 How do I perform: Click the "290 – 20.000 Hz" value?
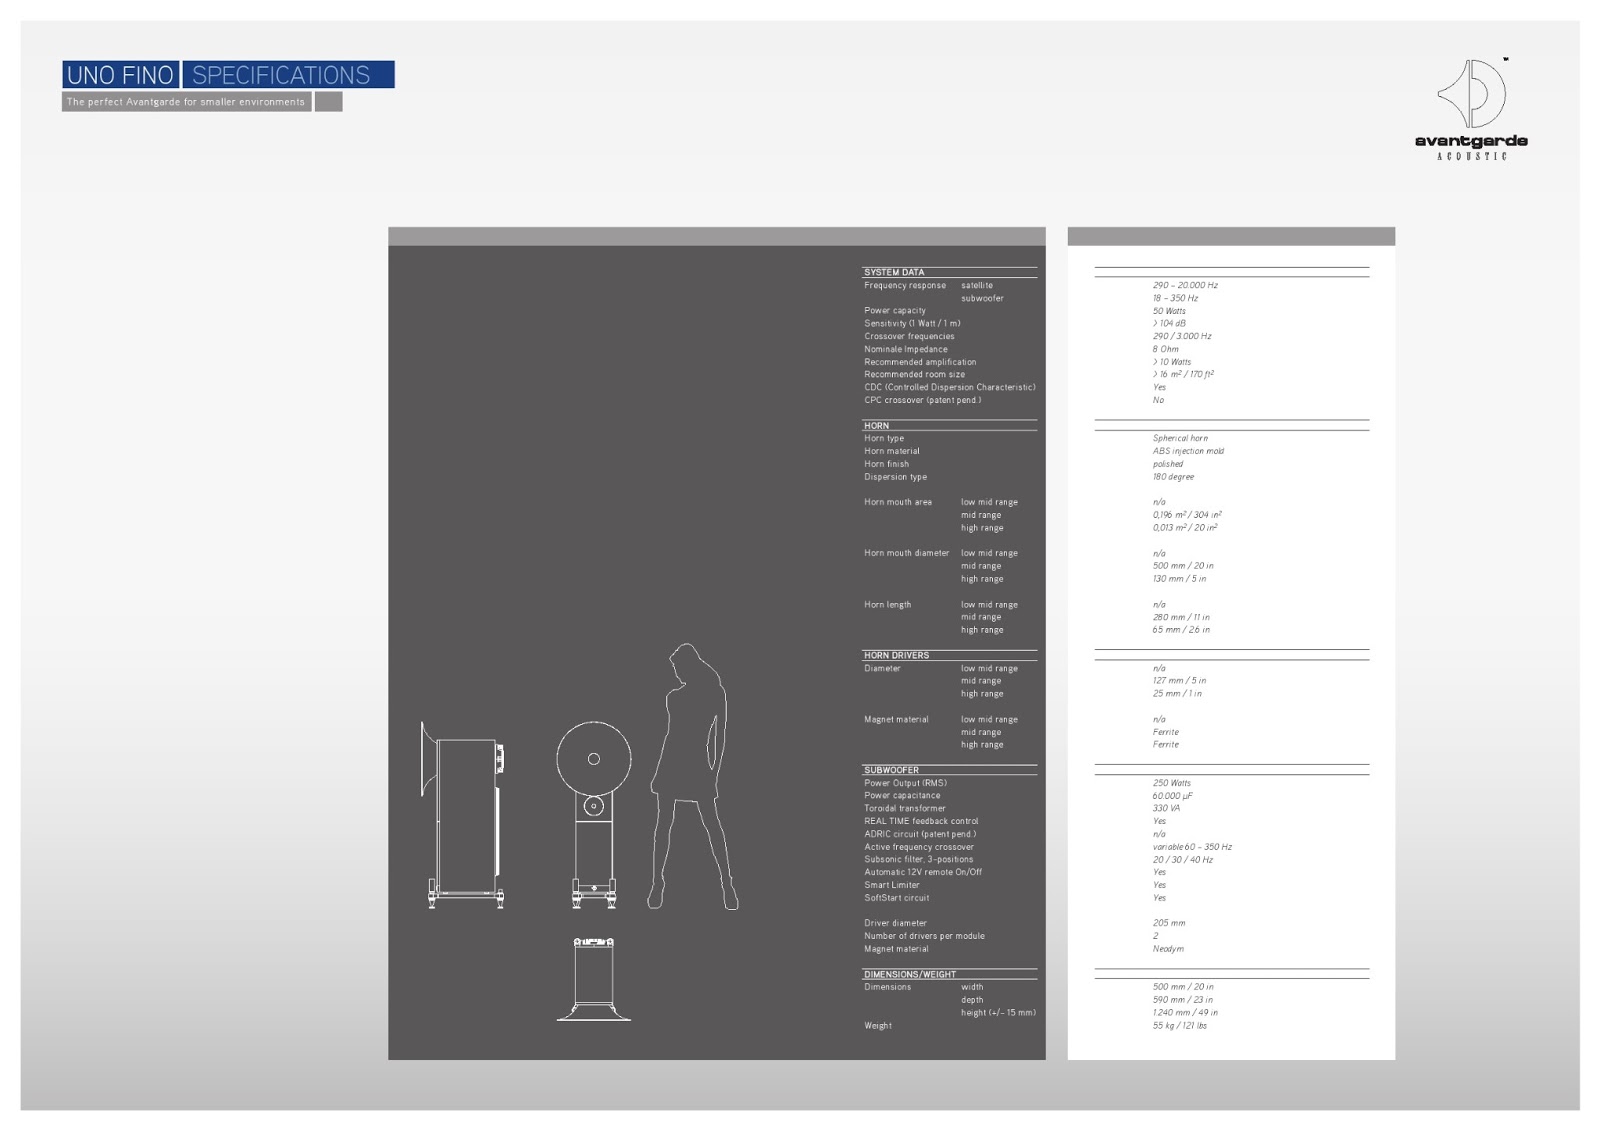point(1185,286)
